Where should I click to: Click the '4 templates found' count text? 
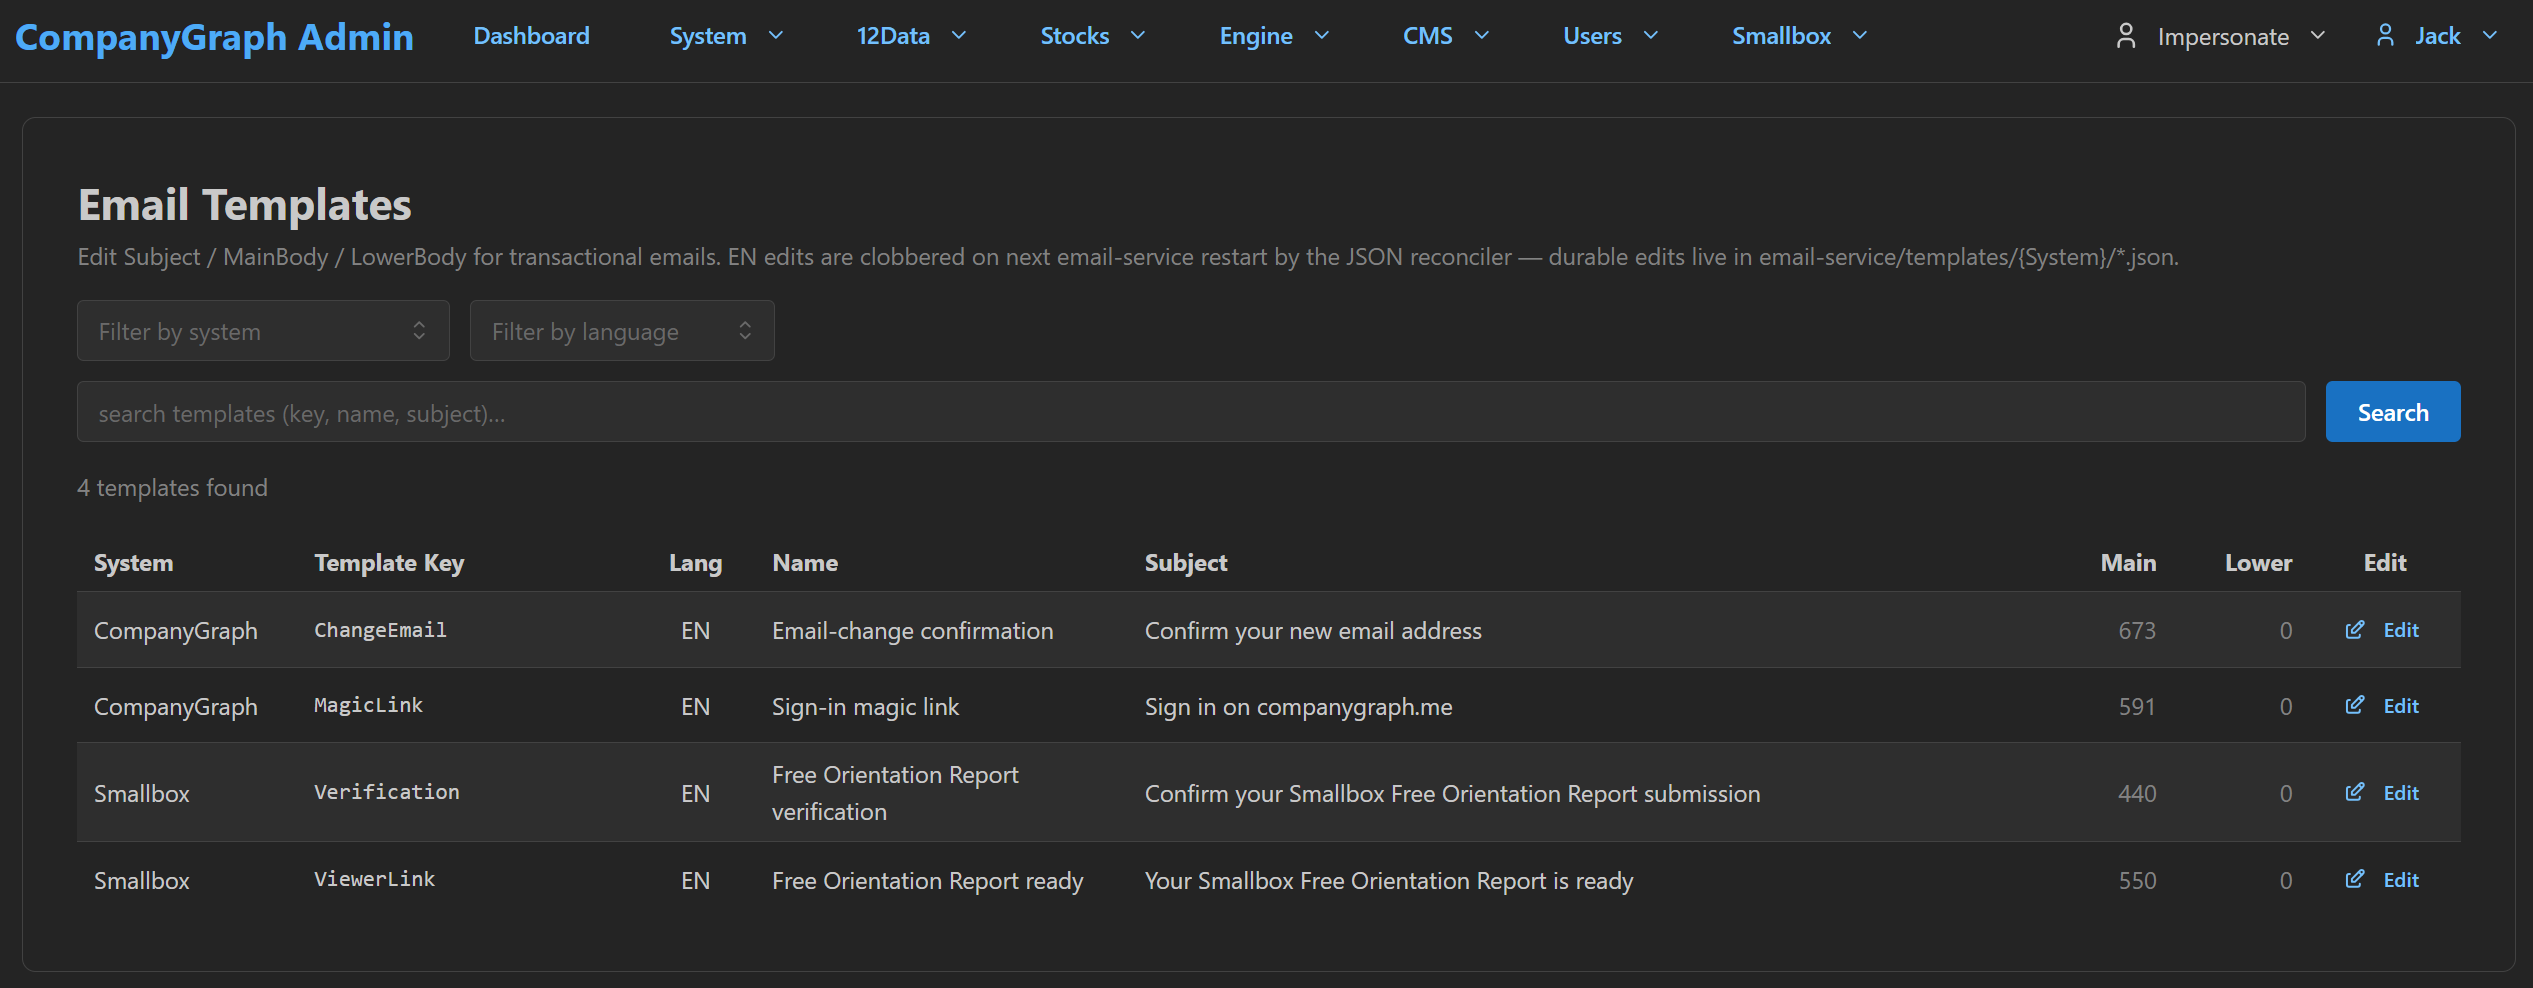[x=172, y=488]
